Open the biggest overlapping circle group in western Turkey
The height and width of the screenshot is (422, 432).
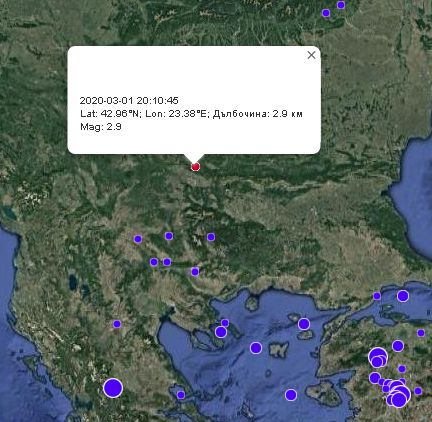(x=378, y=357)
